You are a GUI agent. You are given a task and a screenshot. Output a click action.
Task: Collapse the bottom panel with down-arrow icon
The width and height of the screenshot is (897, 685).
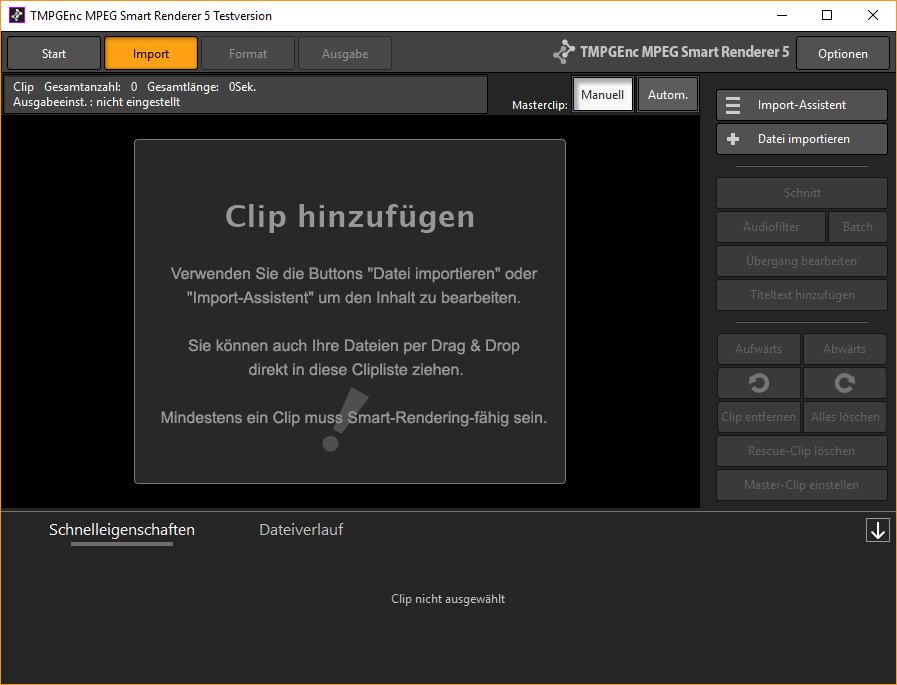coord(877,531)
